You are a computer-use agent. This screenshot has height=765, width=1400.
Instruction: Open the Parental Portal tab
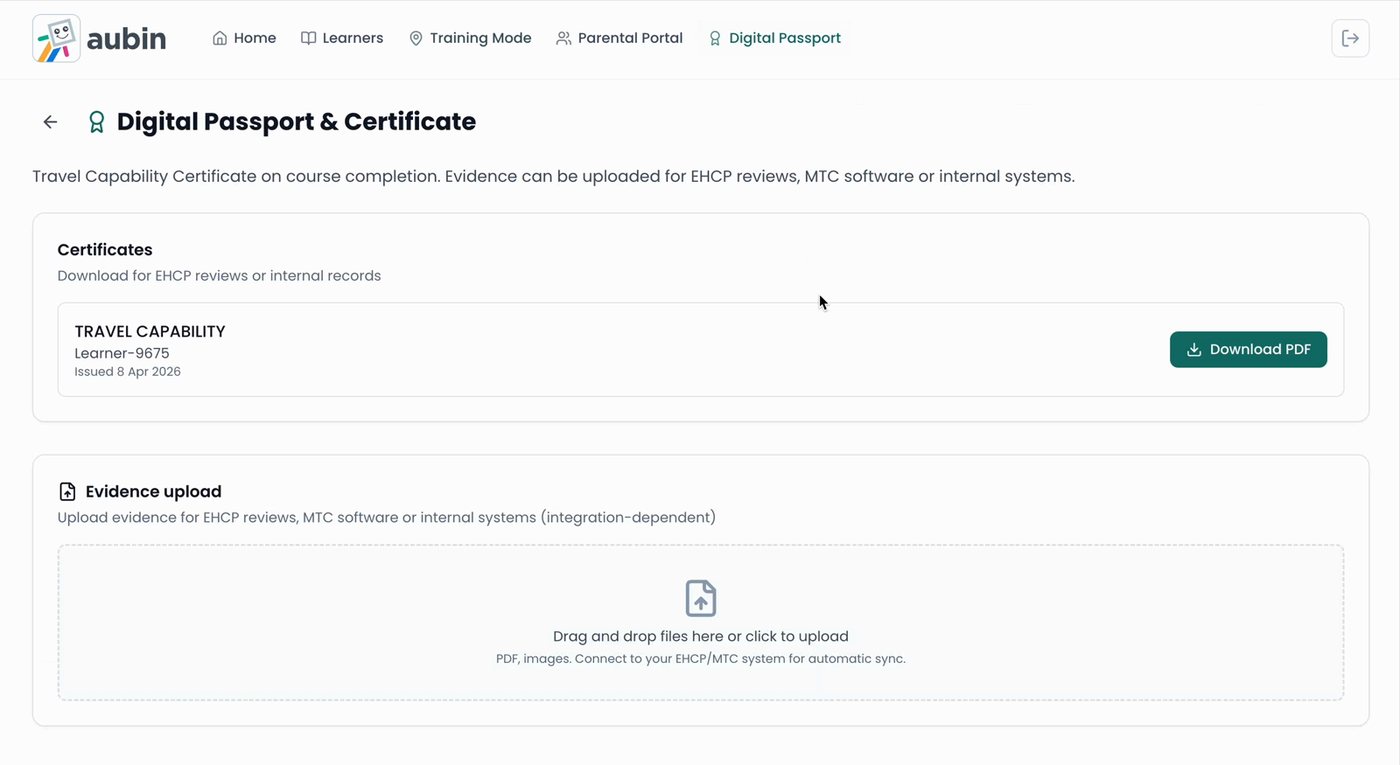(619, 38)
